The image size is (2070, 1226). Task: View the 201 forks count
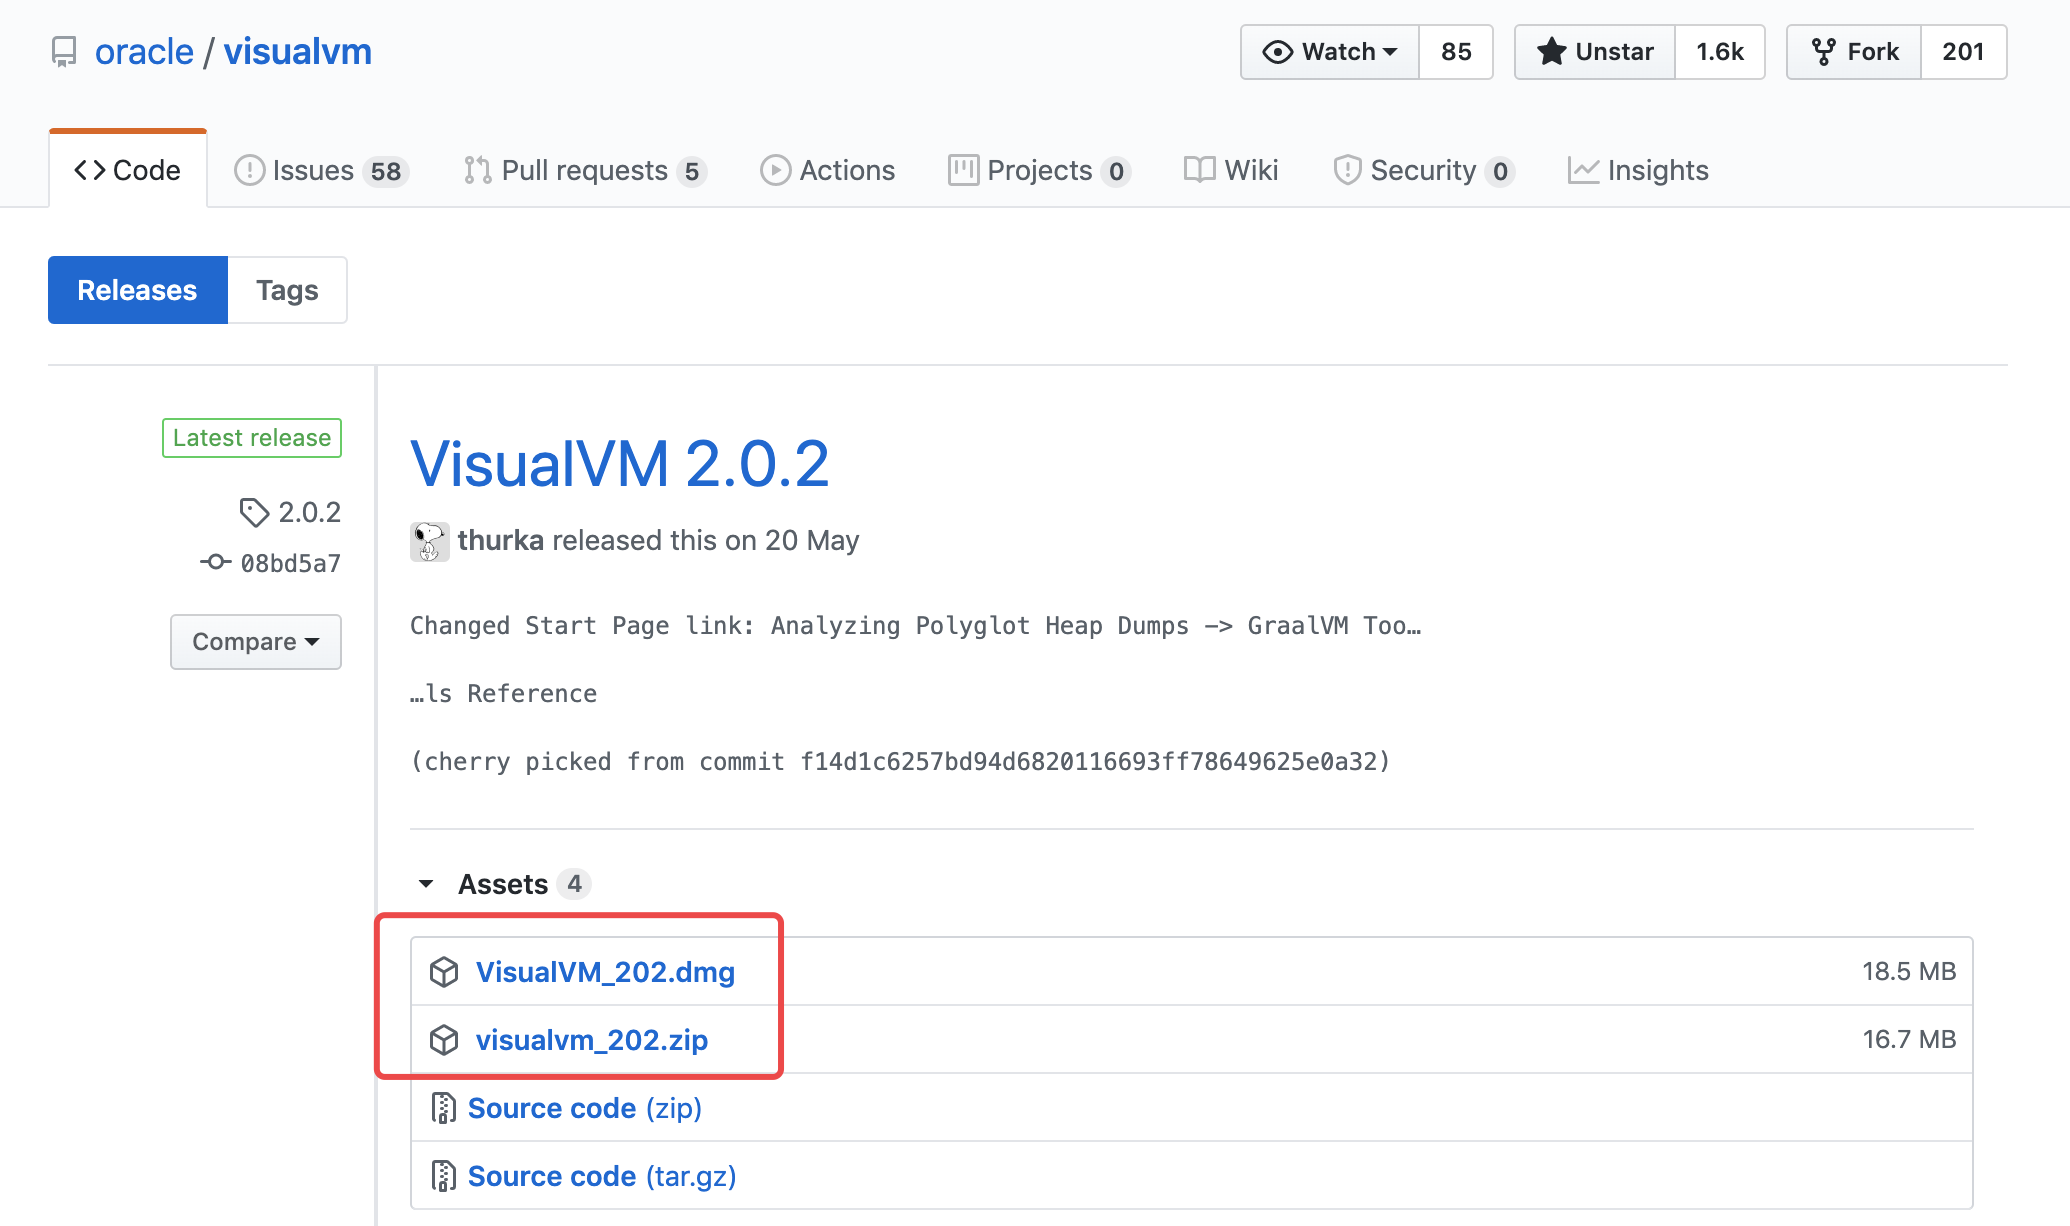click(1963, 52)
